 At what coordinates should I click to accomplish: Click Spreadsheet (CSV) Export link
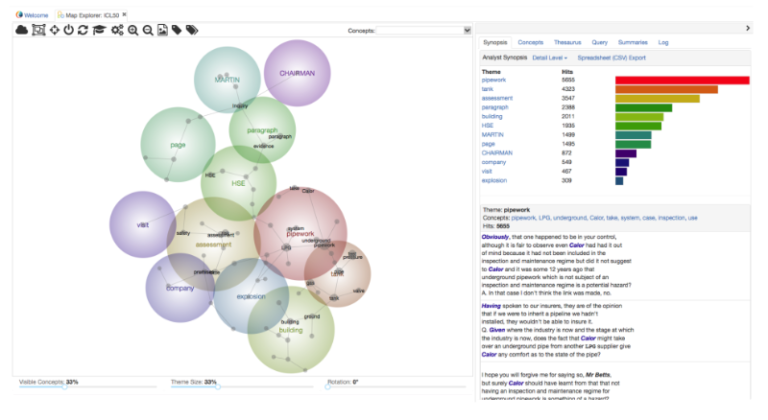[x=612, y=58]
